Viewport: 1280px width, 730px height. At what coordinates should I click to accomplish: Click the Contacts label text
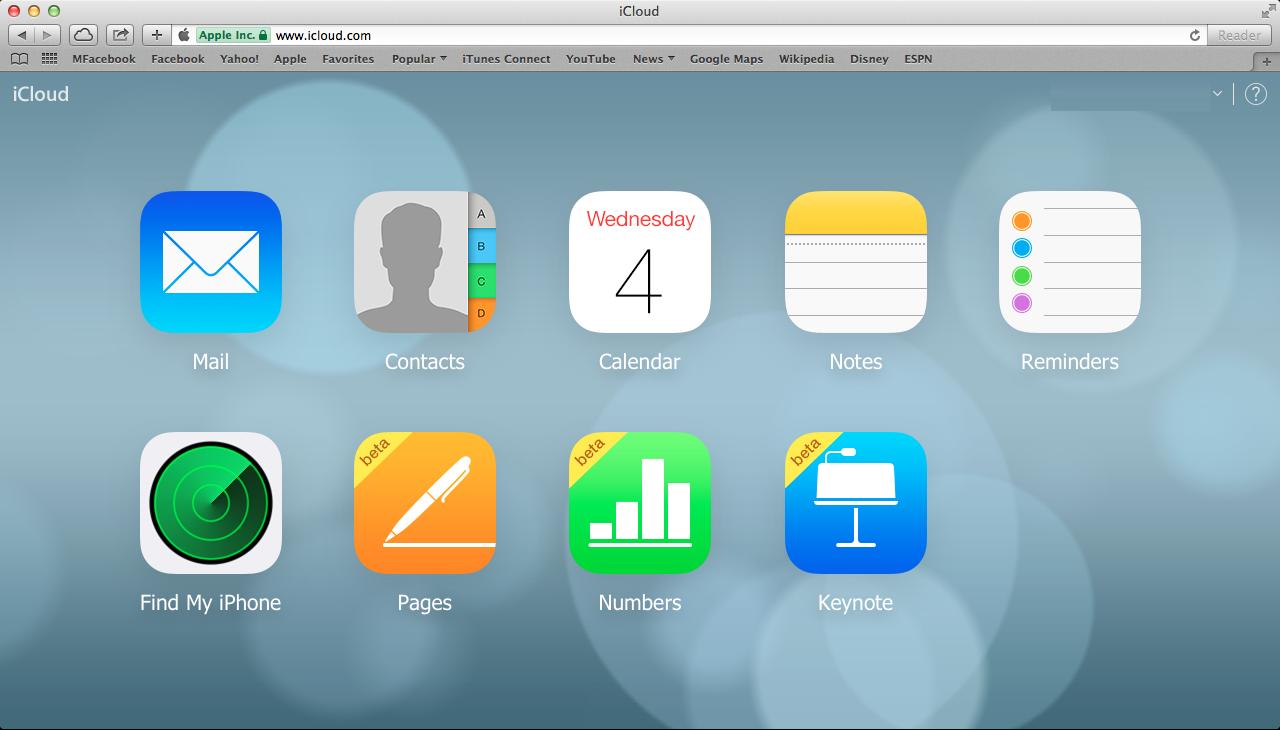pyautogui.click(x=425, y=362)
